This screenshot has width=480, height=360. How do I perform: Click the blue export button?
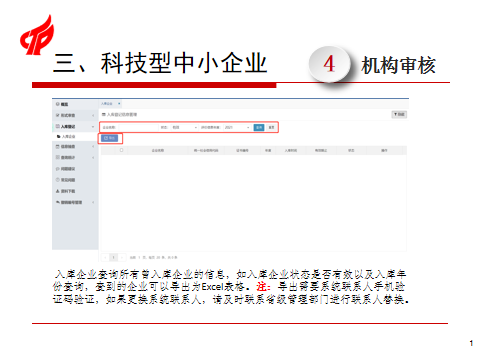(x=109, y=138)
